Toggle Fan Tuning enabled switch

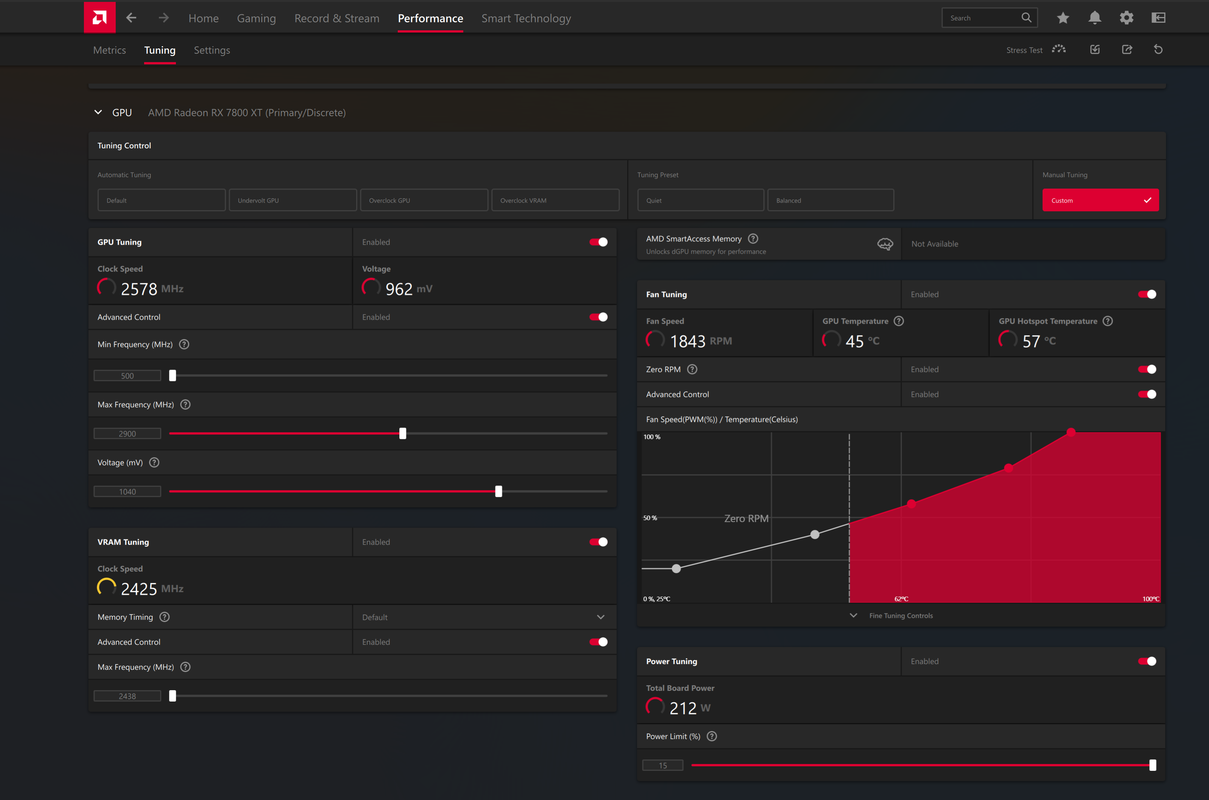coord(1147,294)
